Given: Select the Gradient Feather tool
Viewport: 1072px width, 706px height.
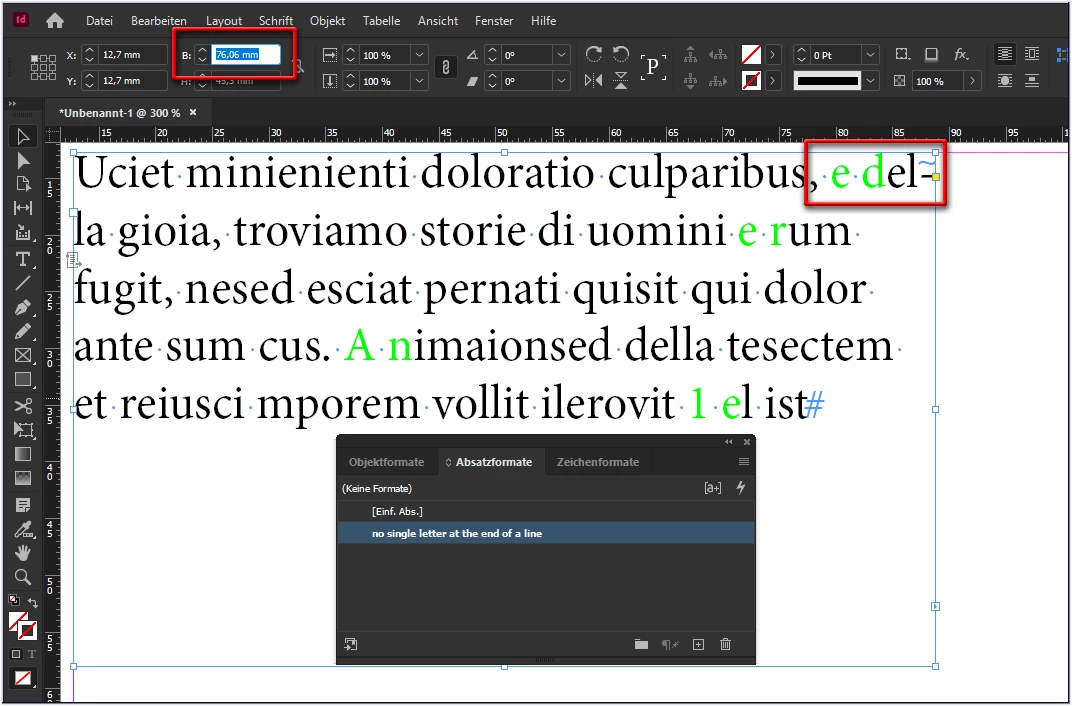Looking at the screenshot, I should [x=23, y=478].
